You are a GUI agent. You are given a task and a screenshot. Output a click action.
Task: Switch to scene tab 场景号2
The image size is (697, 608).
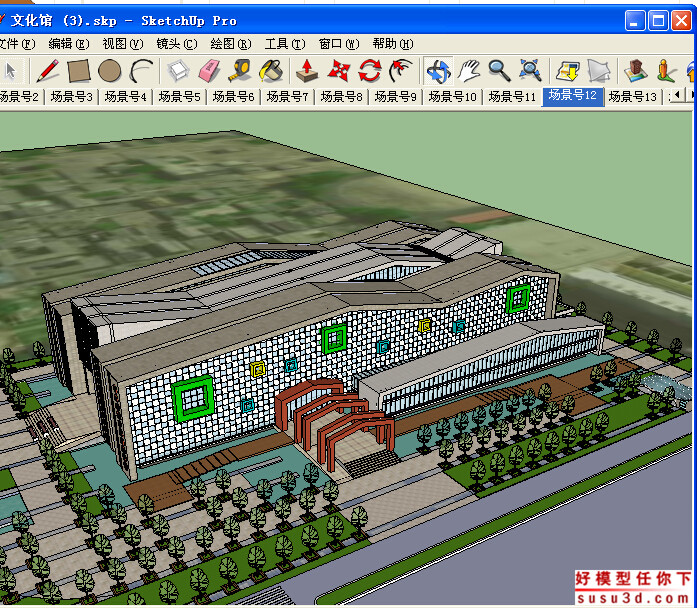[20, 96]
